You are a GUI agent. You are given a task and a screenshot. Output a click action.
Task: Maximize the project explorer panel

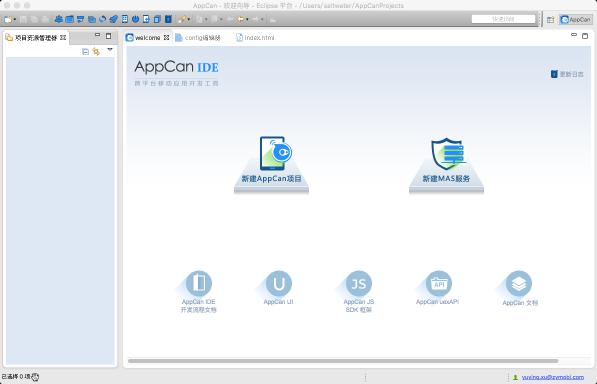coord(109,36)
